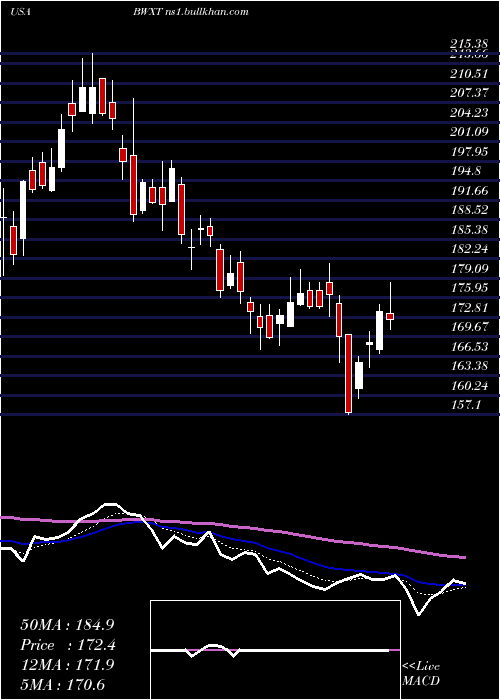This screenshot has width=500, height=700.
Task: Click the 204.23 price level label
Action: [469, 112]
